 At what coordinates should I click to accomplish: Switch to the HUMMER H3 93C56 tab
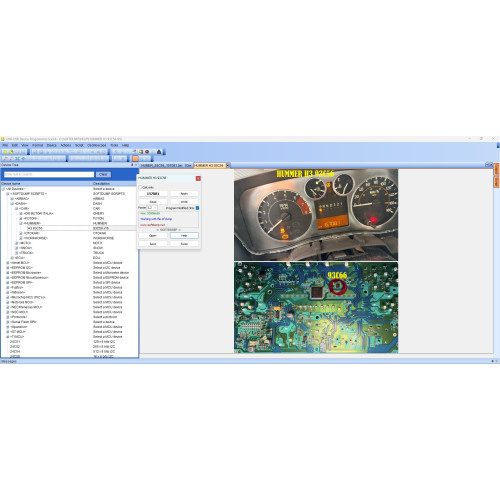[209, 165]
